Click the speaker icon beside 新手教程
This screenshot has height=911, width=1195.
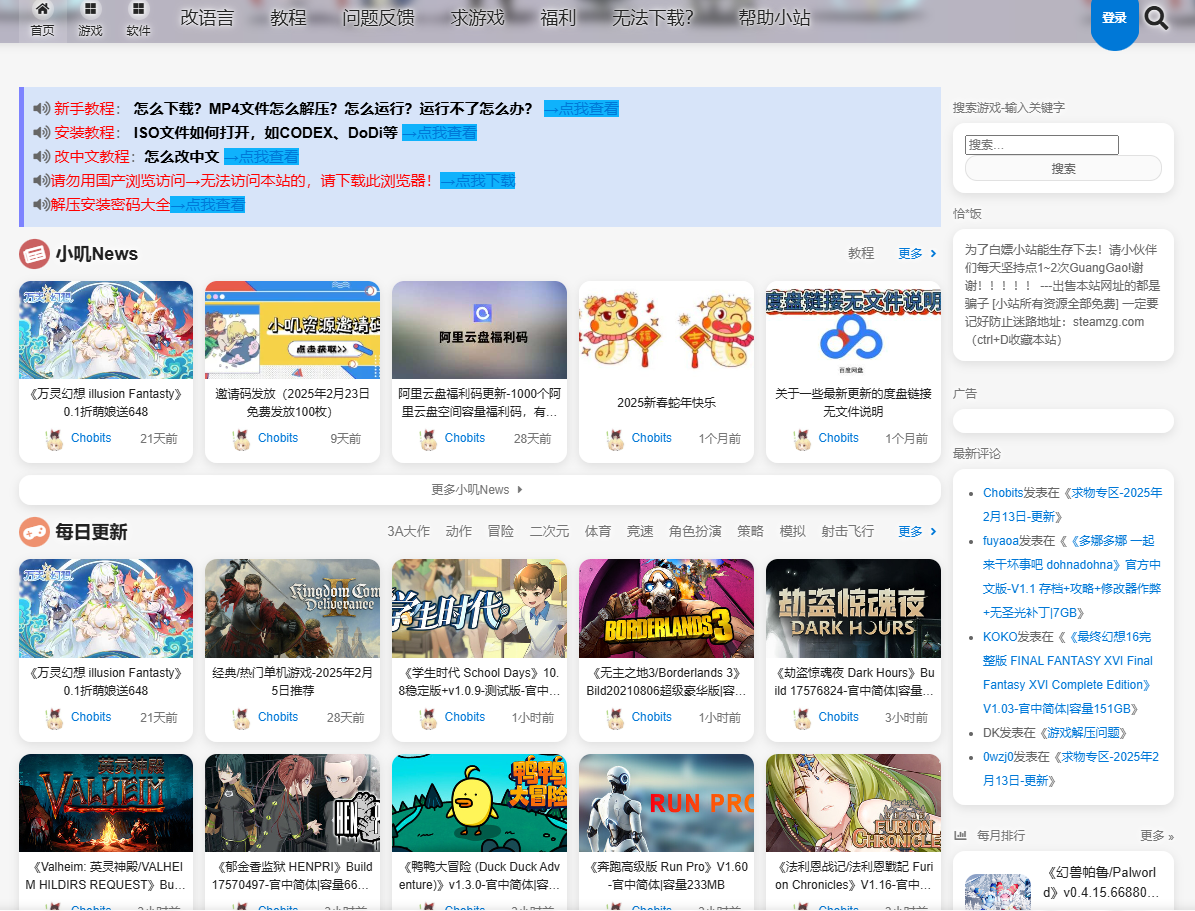coord(41,109)
